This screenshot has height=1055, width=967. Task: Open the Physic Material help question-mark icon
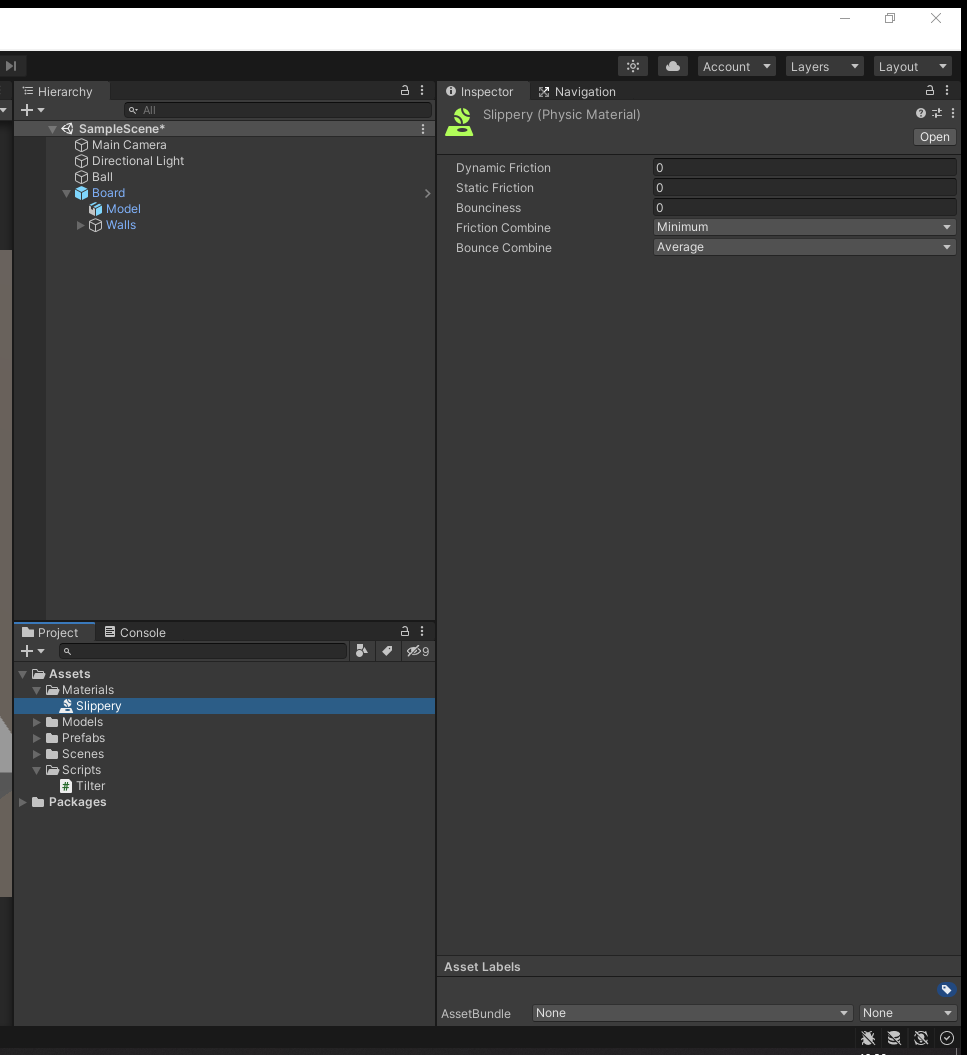click(x=921, y=114)
